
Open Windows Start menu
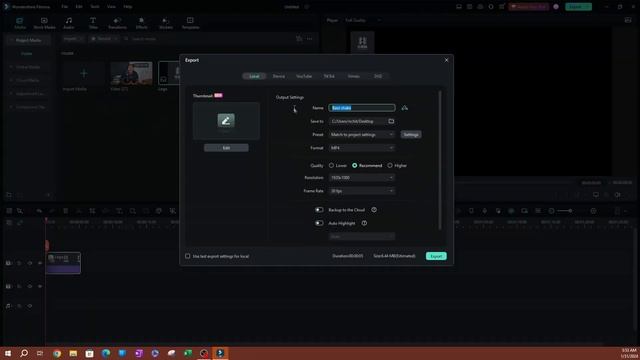(8, 353)
